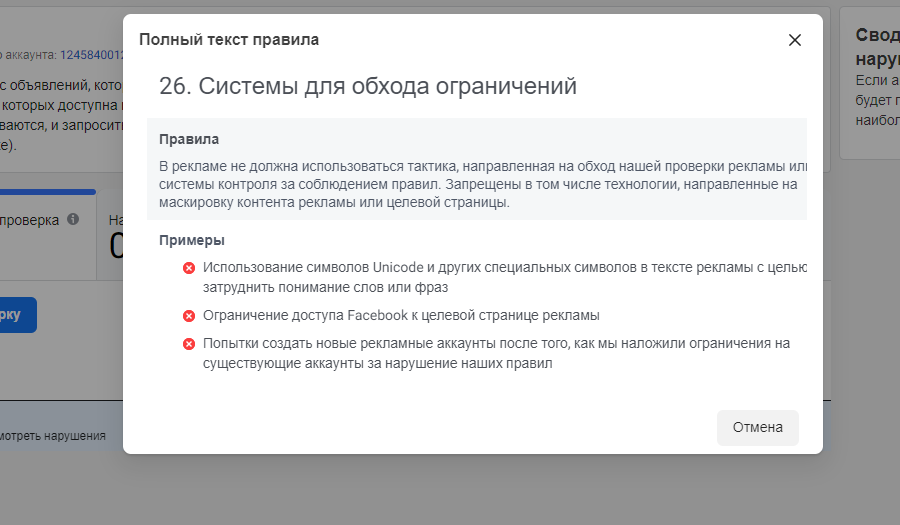Click the blue button ending in рку
Screen dimensions: 900x525
[18, 314]
